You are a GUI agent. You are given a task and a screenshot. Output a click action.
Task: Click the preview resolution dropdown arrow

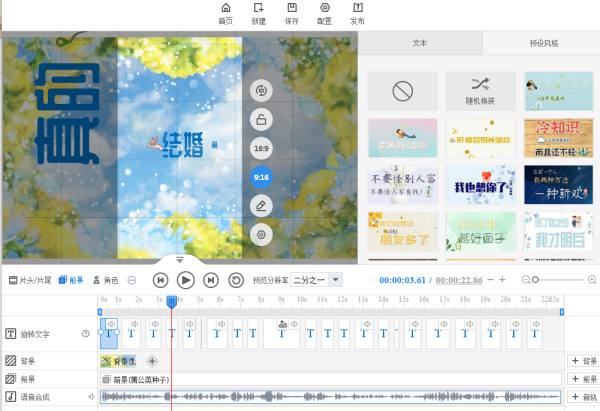coord(336,280)
